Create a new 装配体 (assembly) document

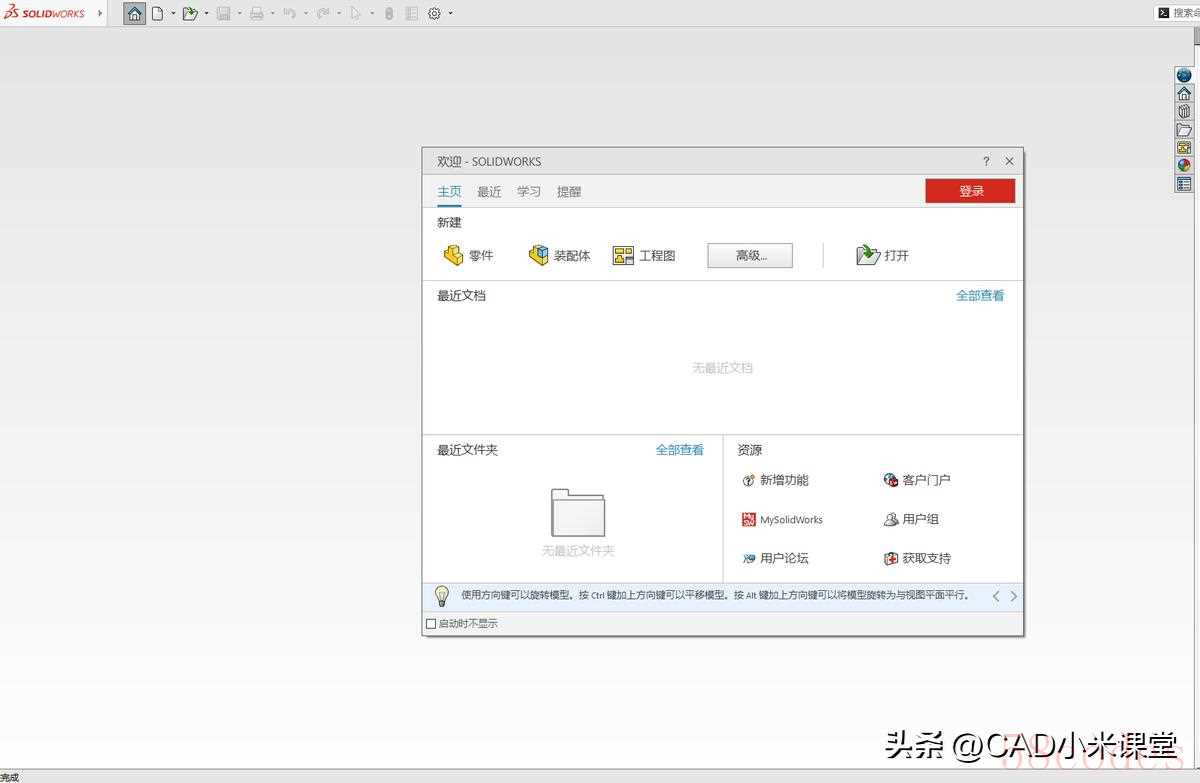tap(559, 256)
